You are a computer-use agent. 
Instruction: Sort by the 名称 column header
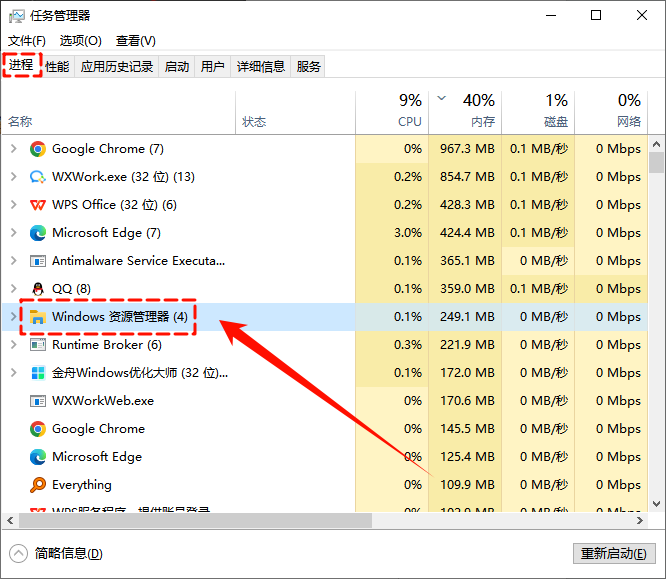(x=119, y=113)
